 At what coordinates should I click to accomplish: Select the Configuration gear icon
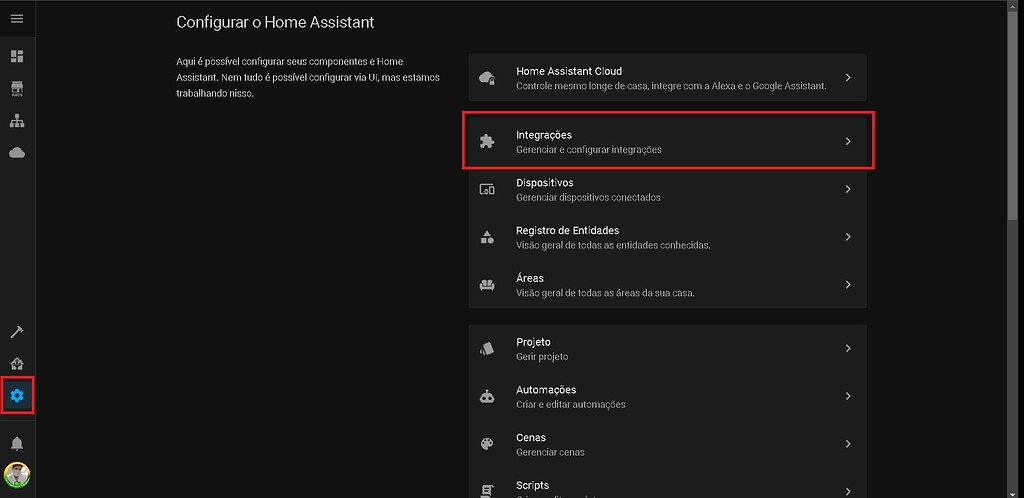[17, 396]
